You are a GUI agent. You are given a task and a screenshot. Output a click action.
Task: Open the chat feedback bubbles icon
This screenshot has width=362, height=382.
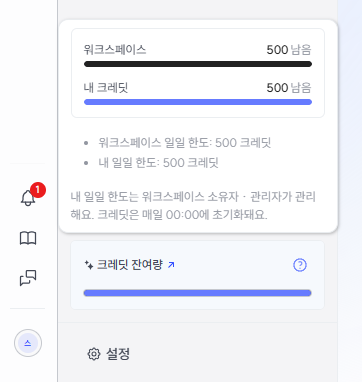(x=28, y=278)
